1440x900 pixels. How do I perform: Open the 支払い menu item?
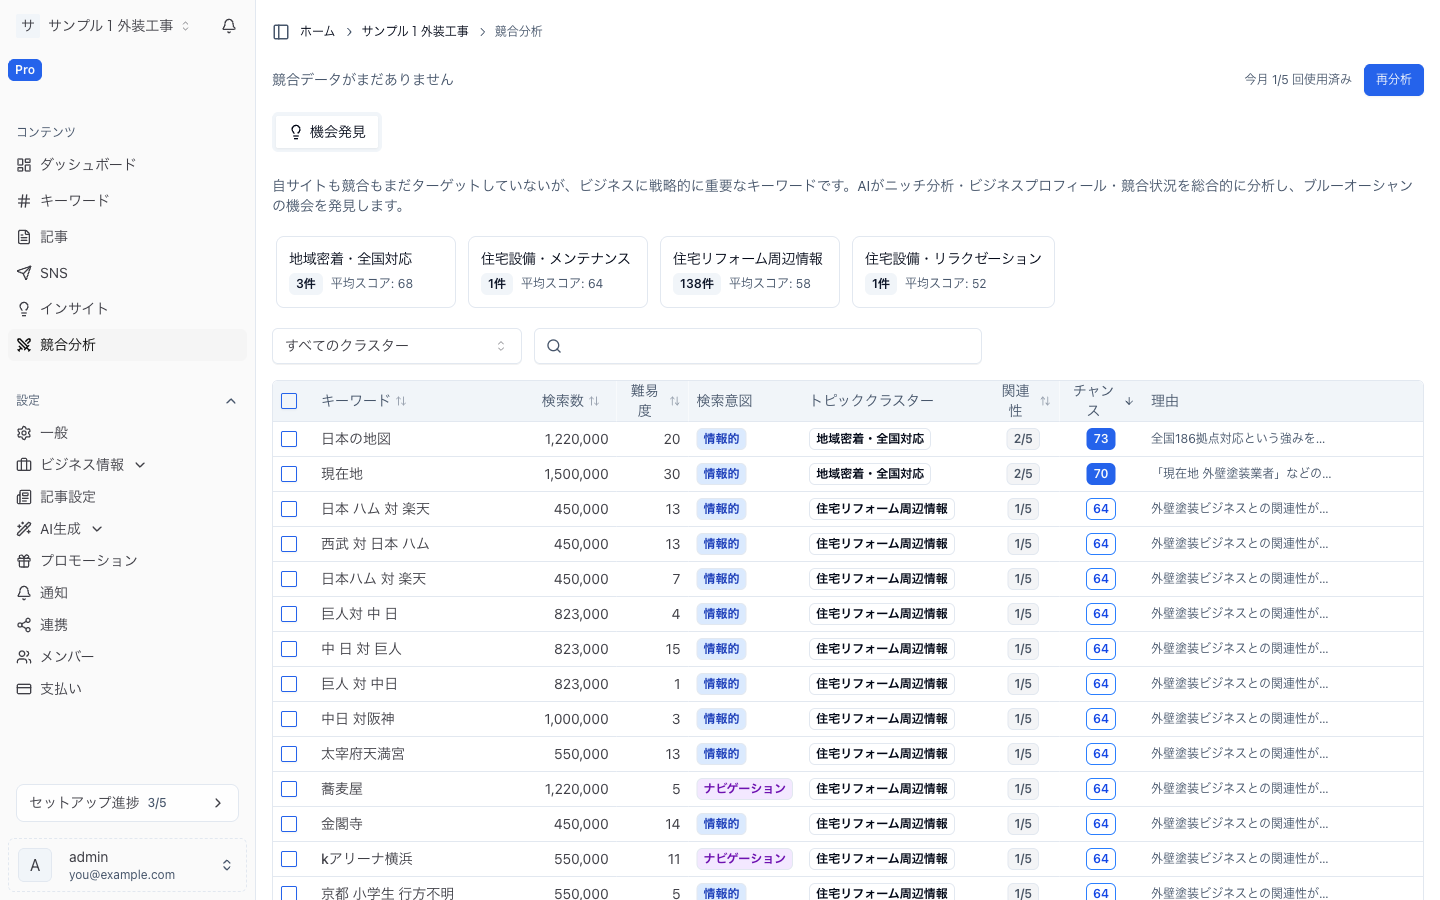coord(127,689)
